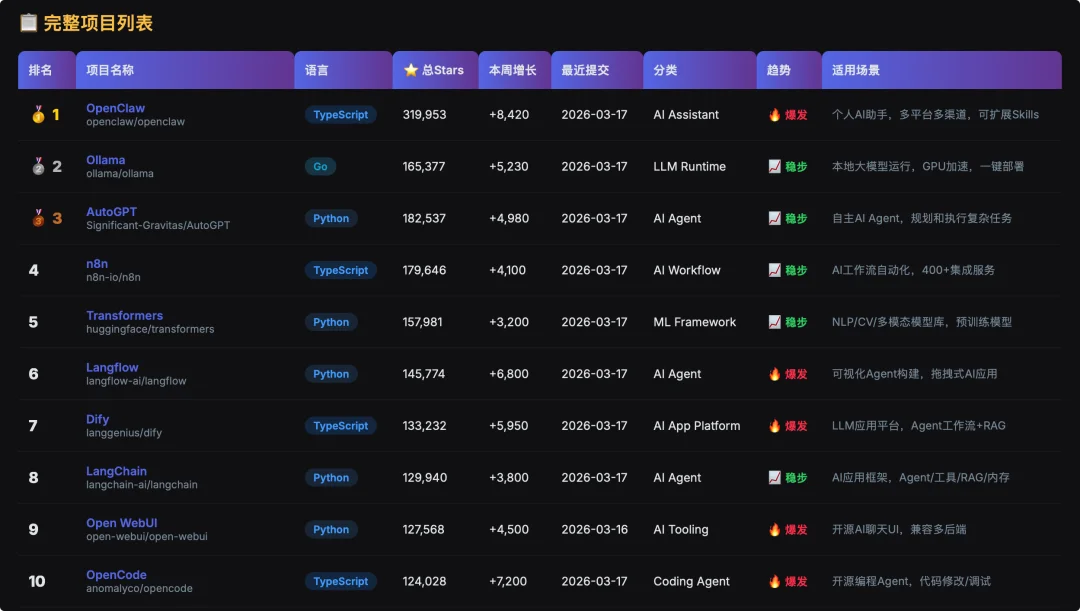Click the gold medal icon for rank 1

(x=38, y=115)
